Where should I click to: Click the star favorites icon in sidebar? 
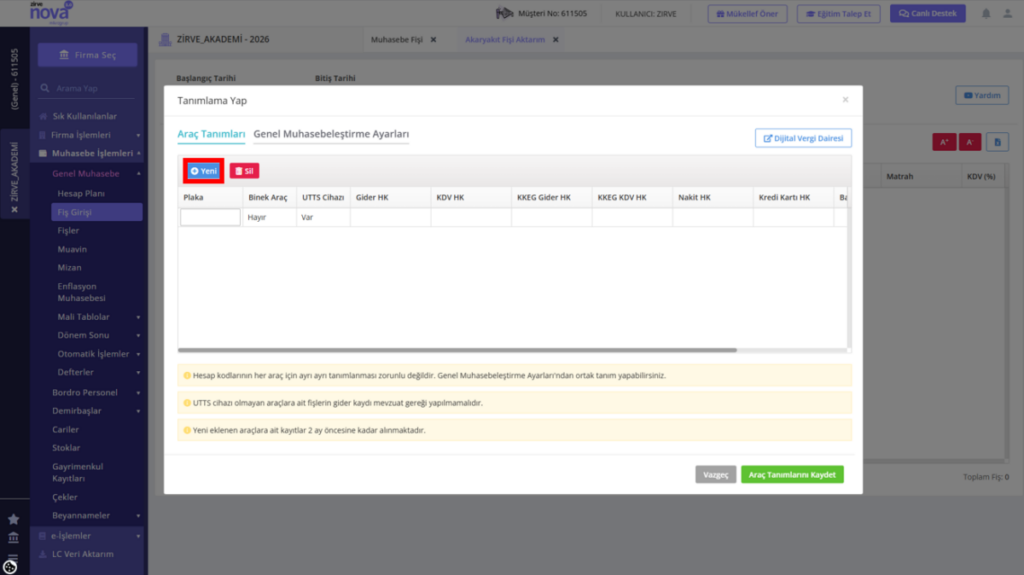click(13, 519)
